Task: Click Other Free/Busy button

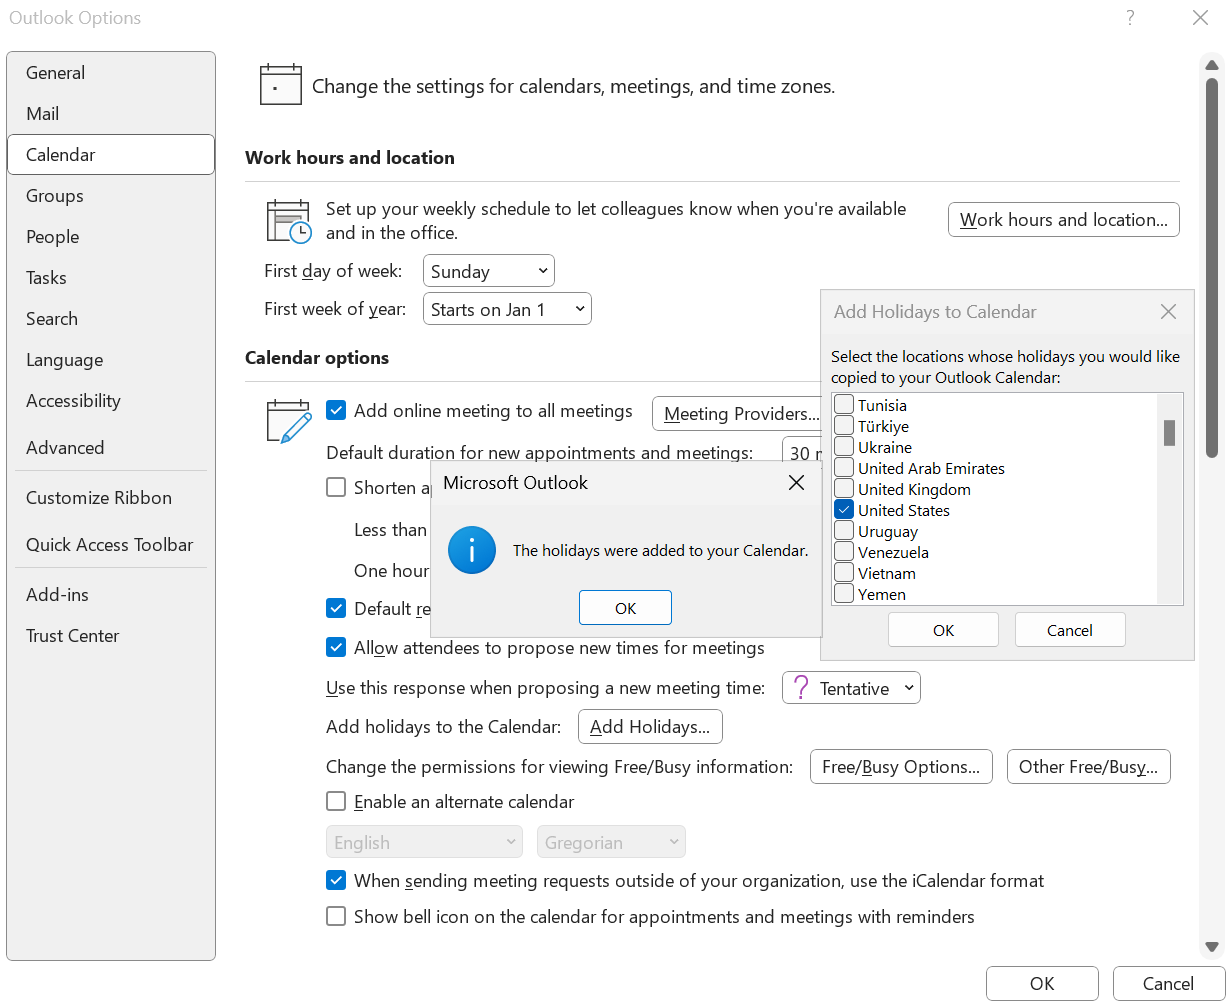Action: pos(1088,767)
